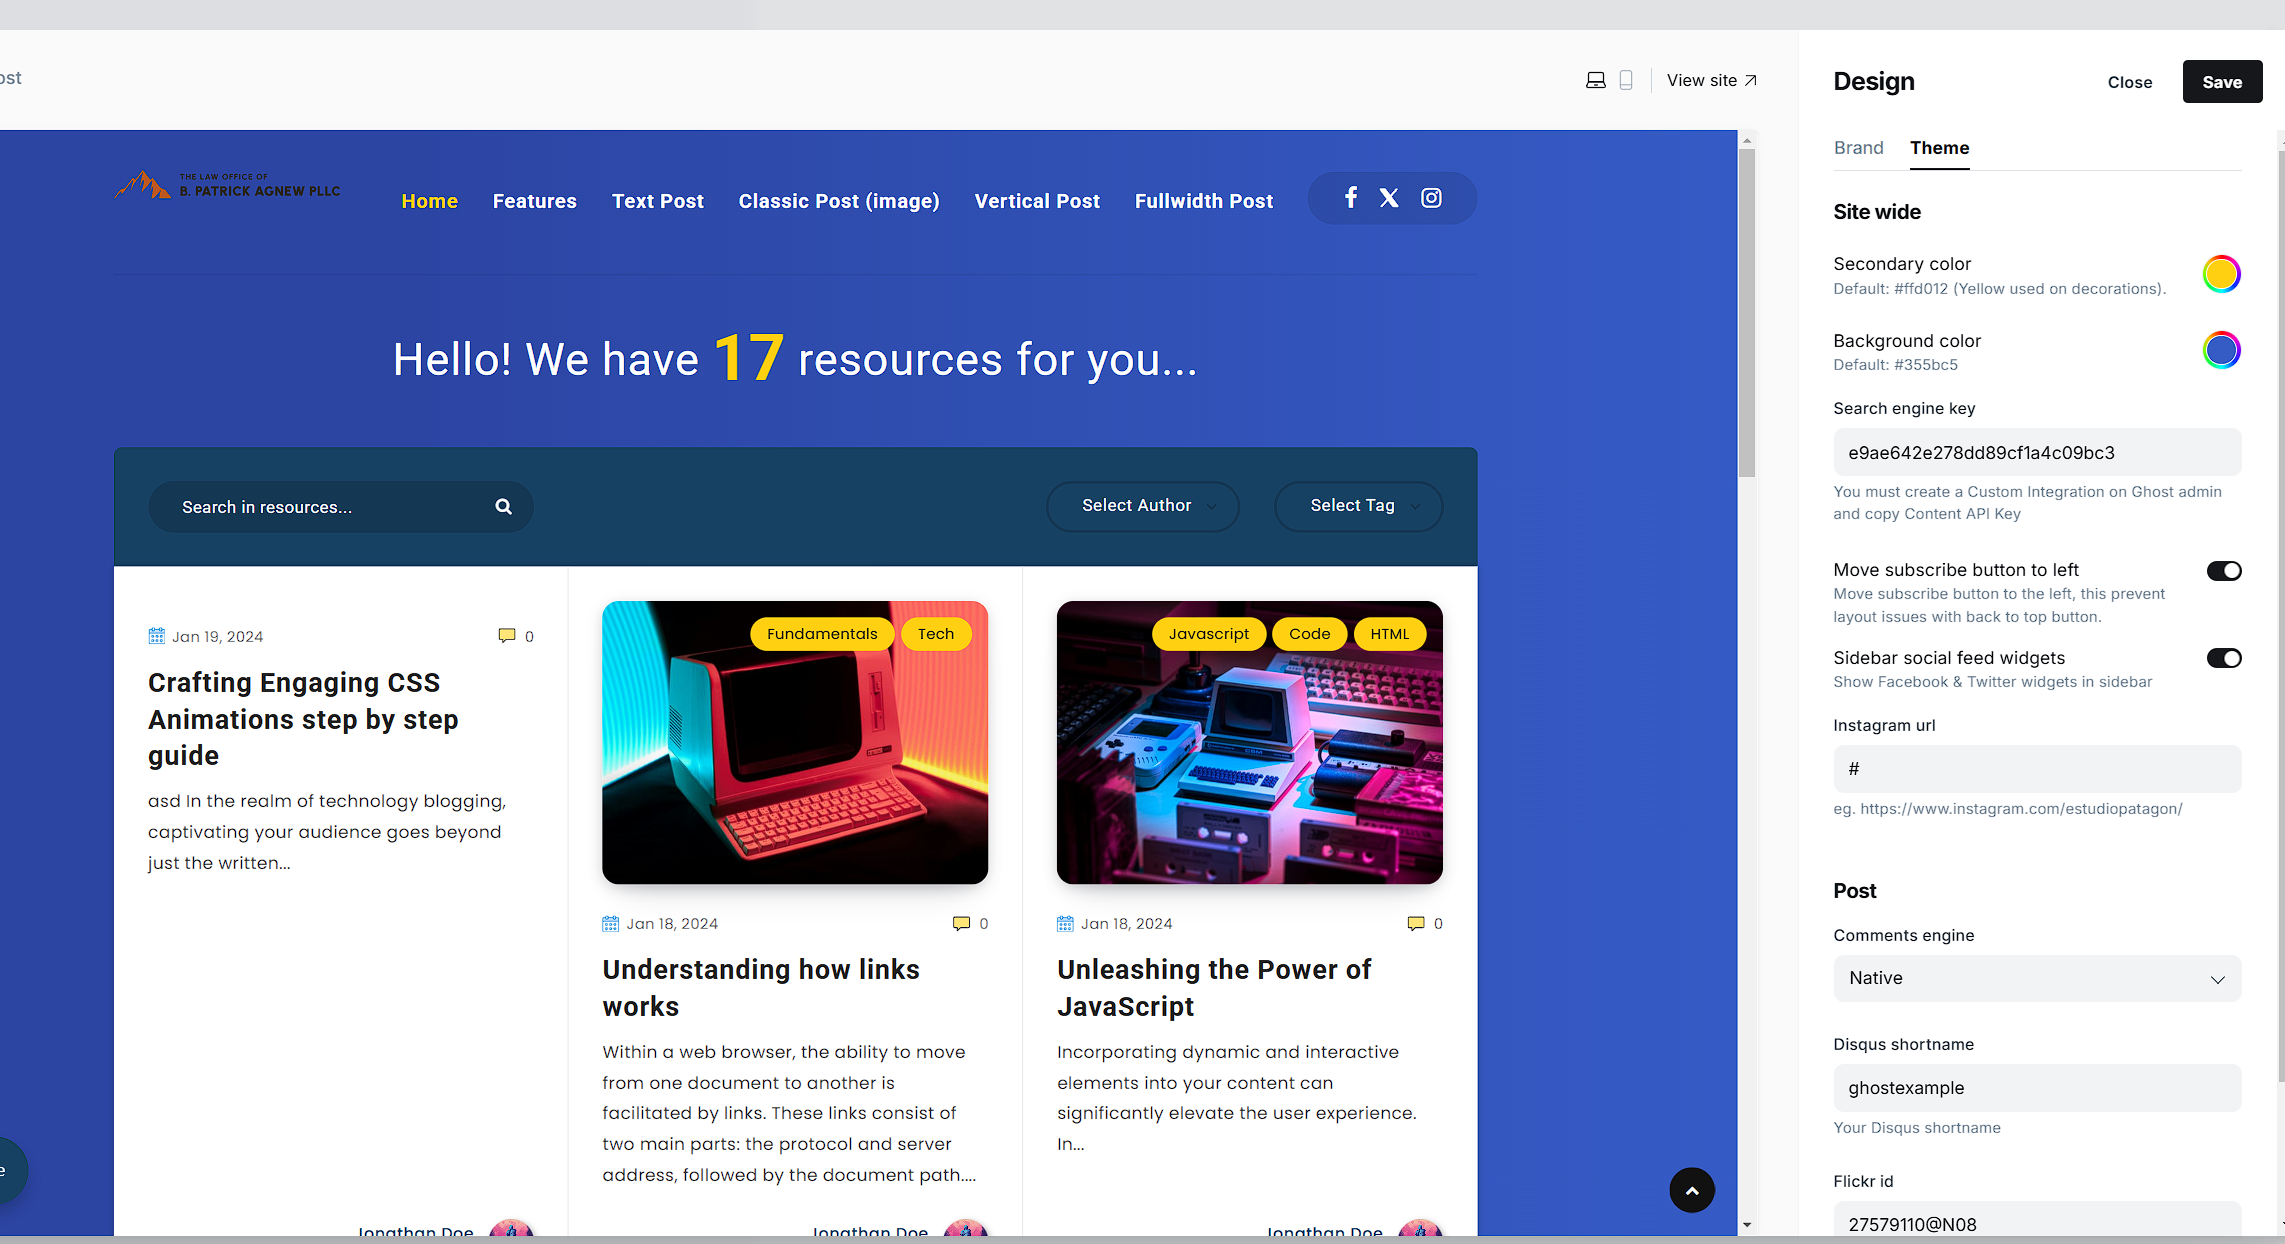The image size is (2285, 1244).
Task: Click the Tech tag badge
Action: point(936,634)
